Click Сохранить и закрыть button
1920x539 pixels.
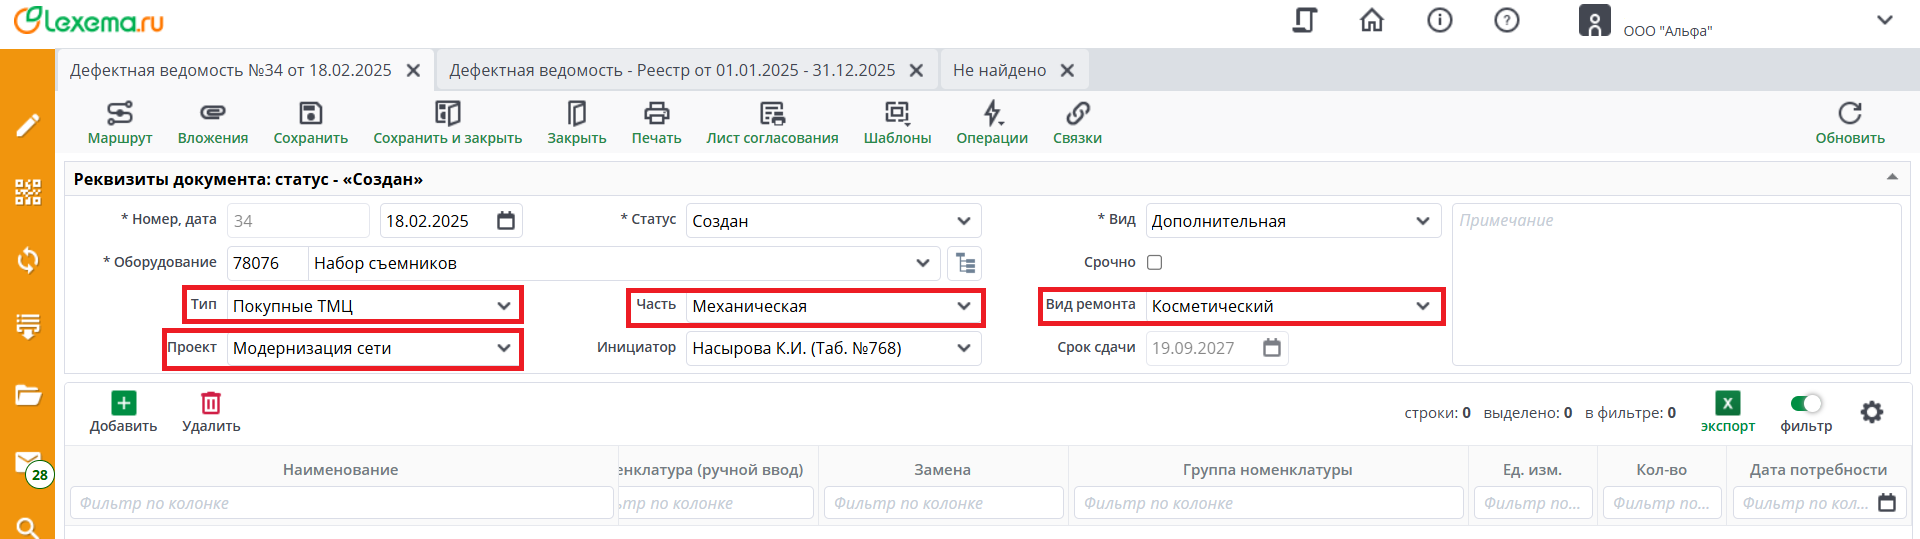pos(447,123)
